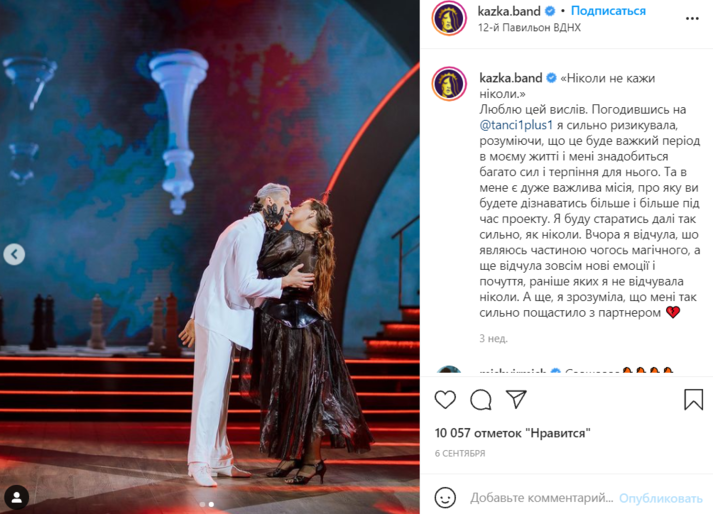The width and height of the screenshot is (713, 514).
Task: Share post with paper plane icon
Action: pos(517,399)
